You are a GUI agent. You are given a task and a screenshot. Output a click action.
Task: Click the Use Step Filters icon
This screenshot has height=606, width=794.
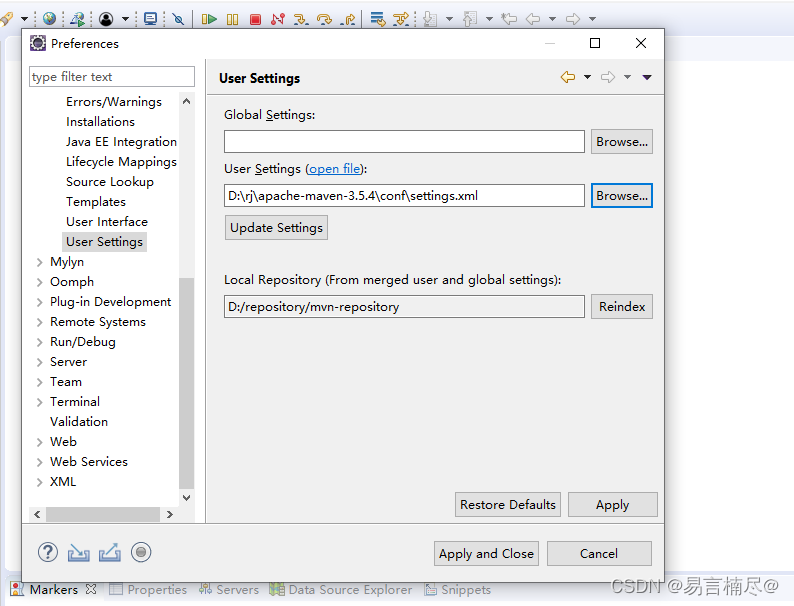coord(401,19)
